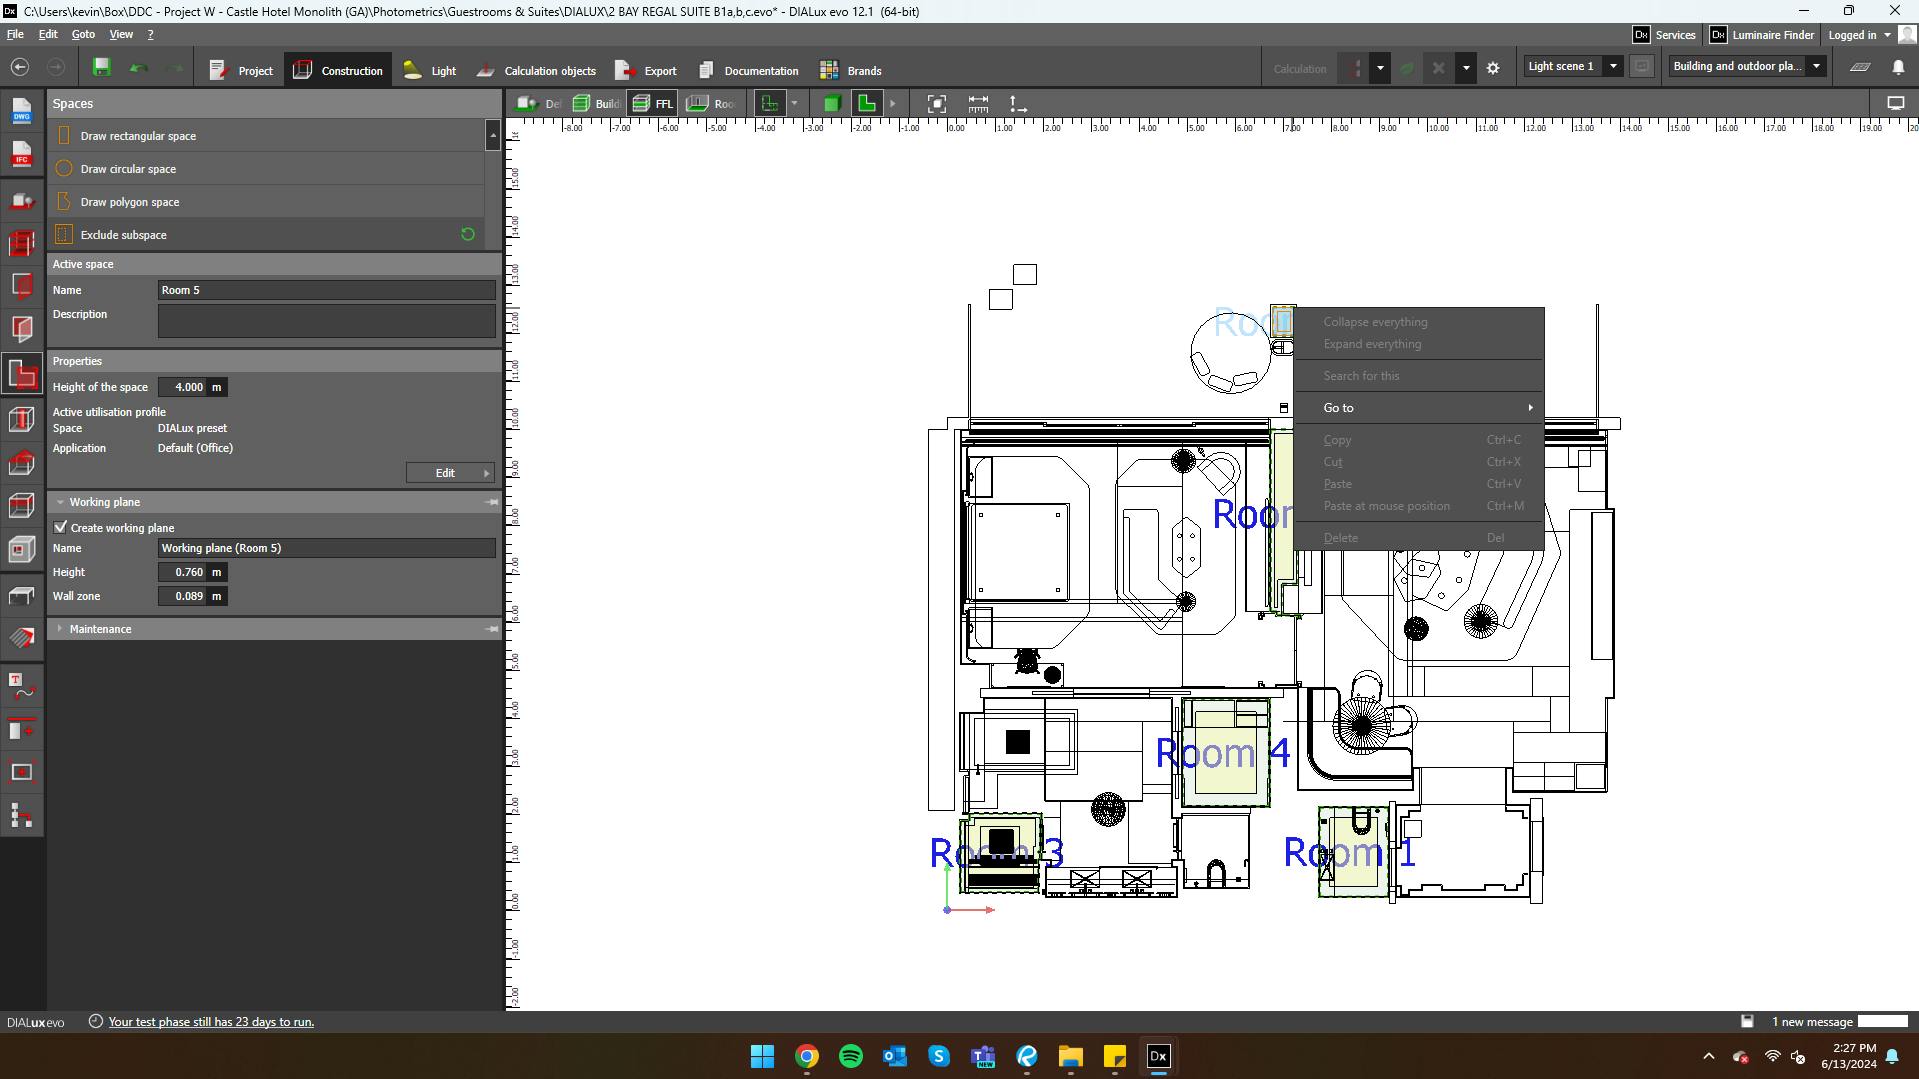Uncheck the Create working plane checkbox
Screen dimensions: 1919x1079
[61, 527]
